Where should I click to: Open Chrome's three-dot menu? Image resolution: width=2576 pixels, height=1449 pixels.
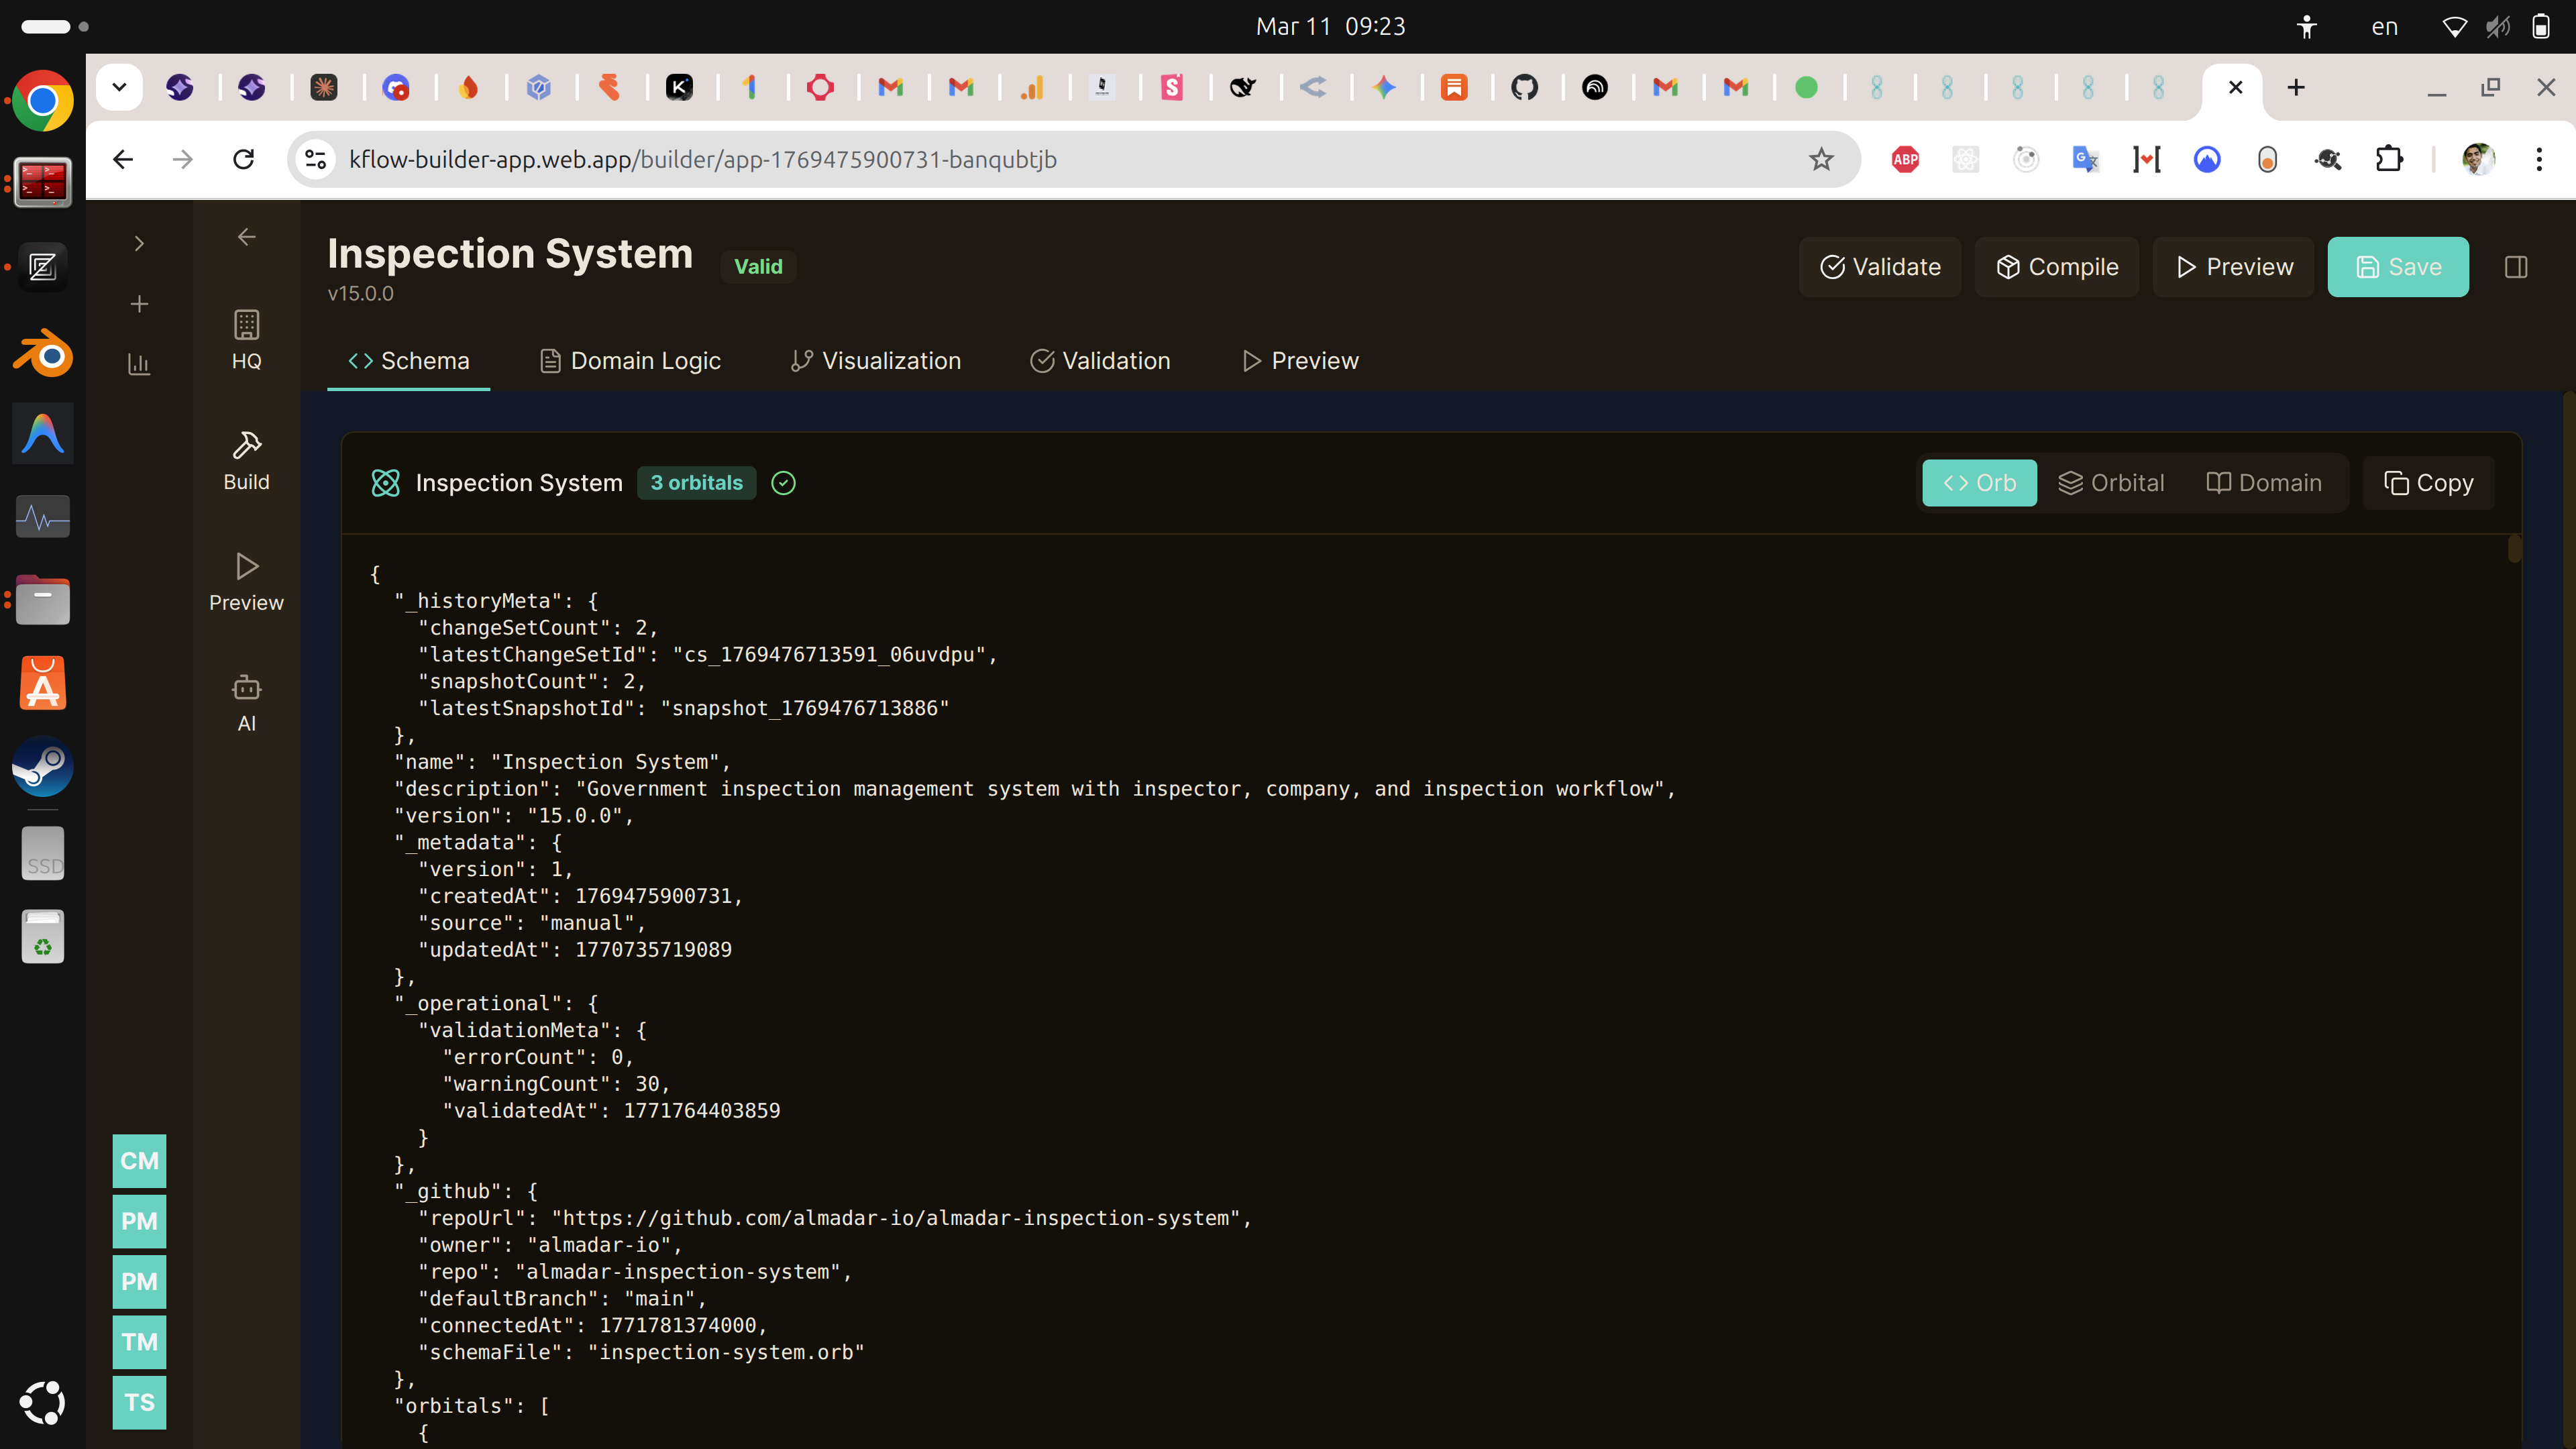tap(2538, 159)
